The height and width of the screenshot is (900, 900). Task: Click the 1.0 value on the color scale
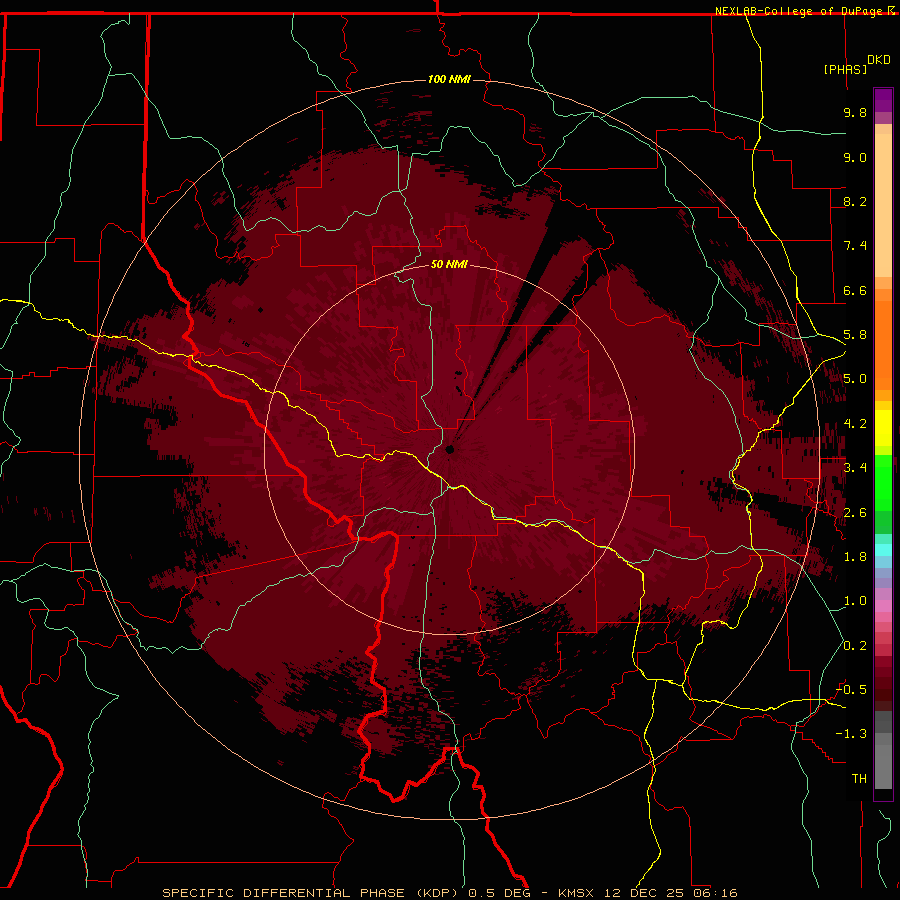click(855, 601)
